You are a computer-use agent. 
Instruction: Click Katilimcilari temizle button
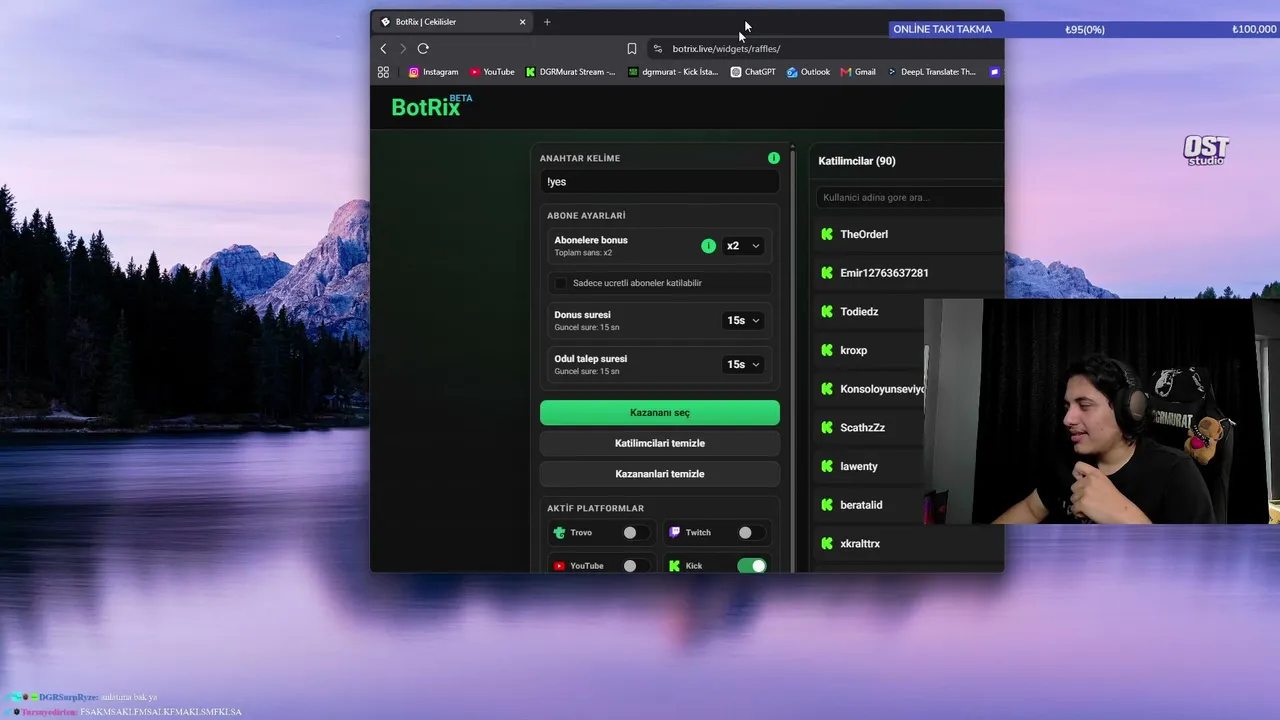coord(659,443)
